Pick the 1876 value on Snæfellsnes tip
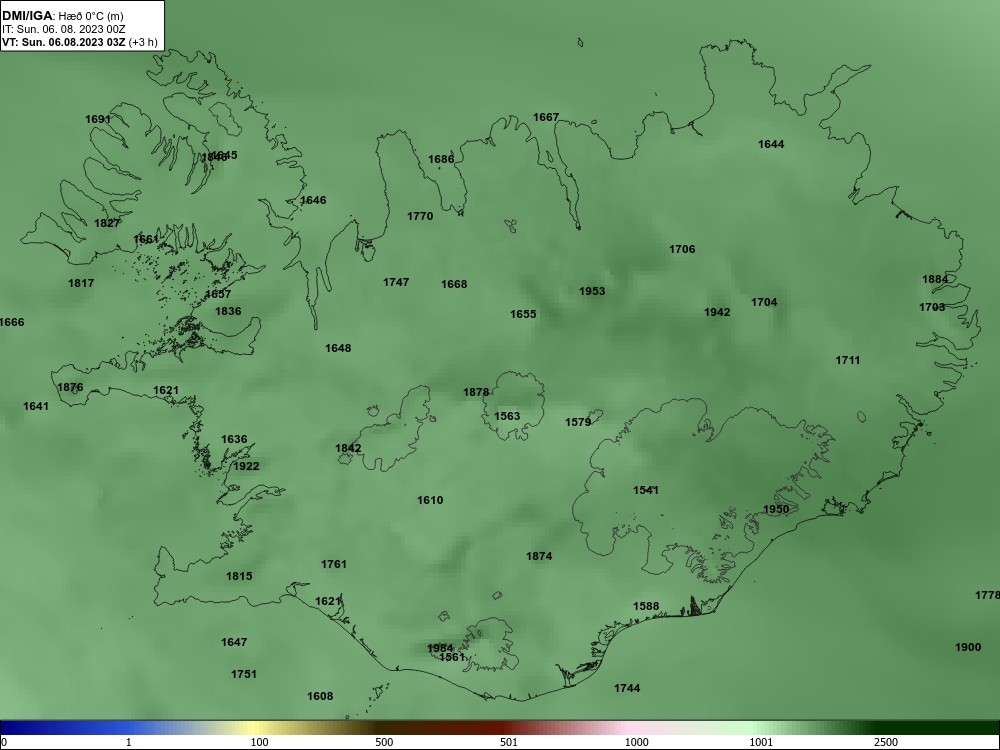 click(x=70, y=387)
